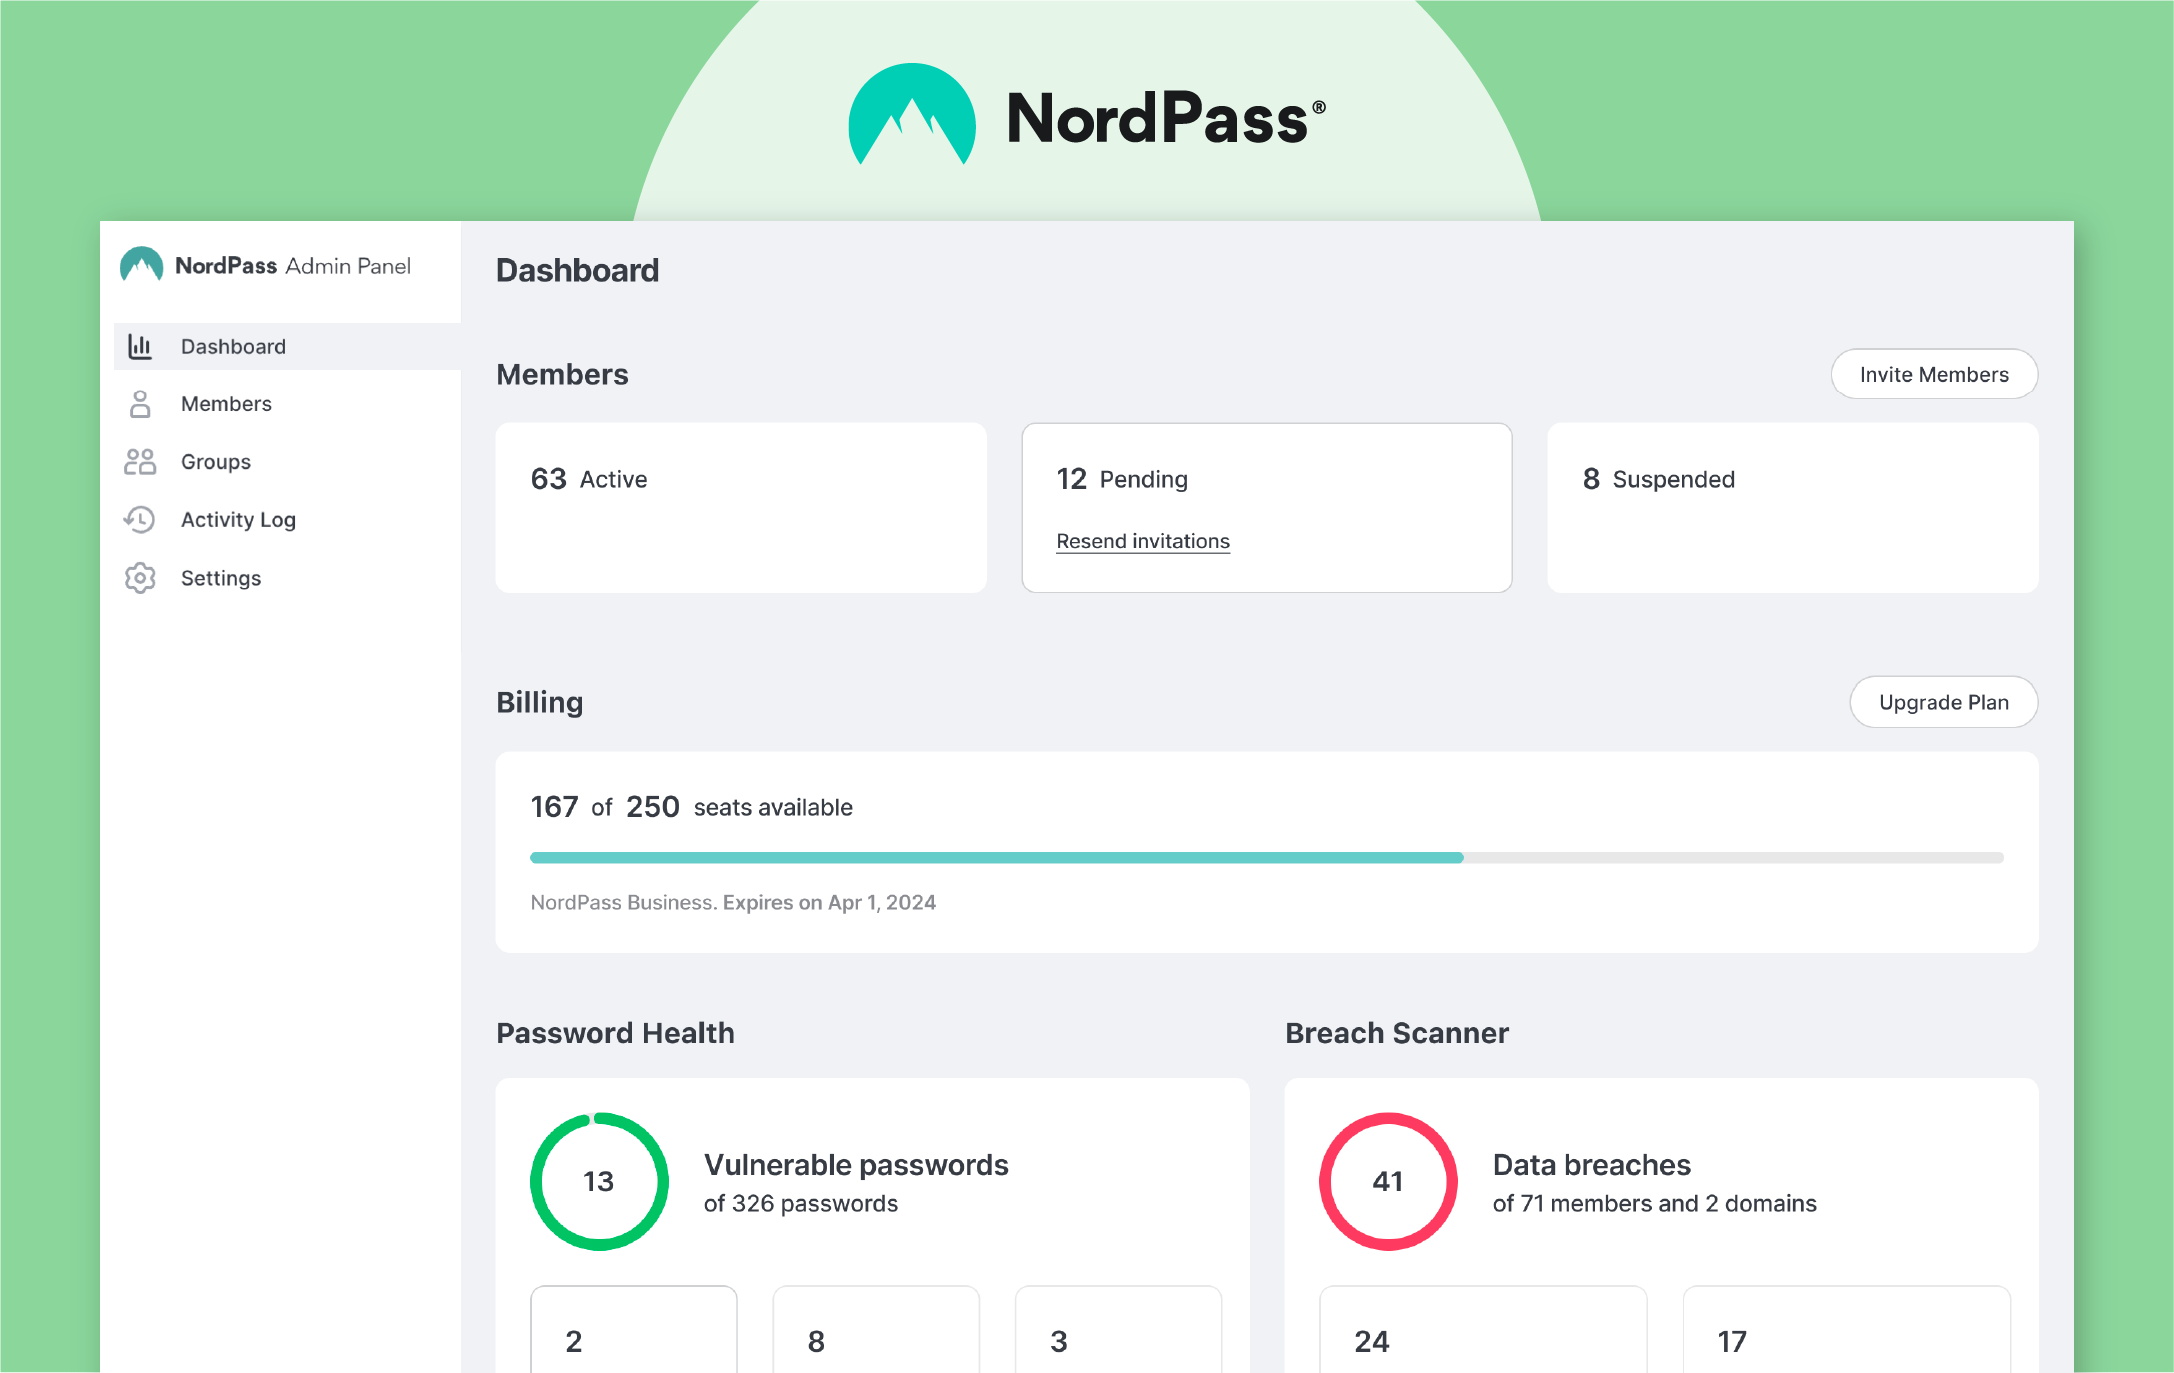Click 'of 71 members and 2 domains'

[1655, 1204]
